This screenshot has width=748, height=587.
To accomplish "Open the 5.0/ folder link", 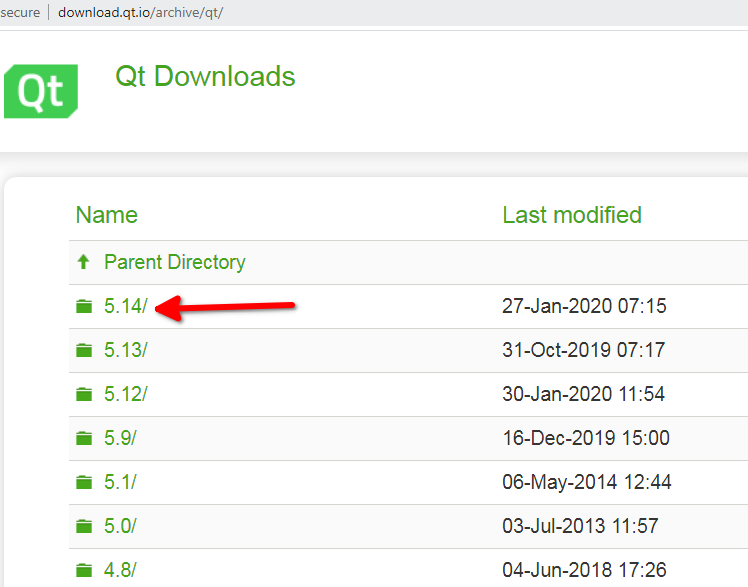I will pyautogui.click(x=120, y=526).
